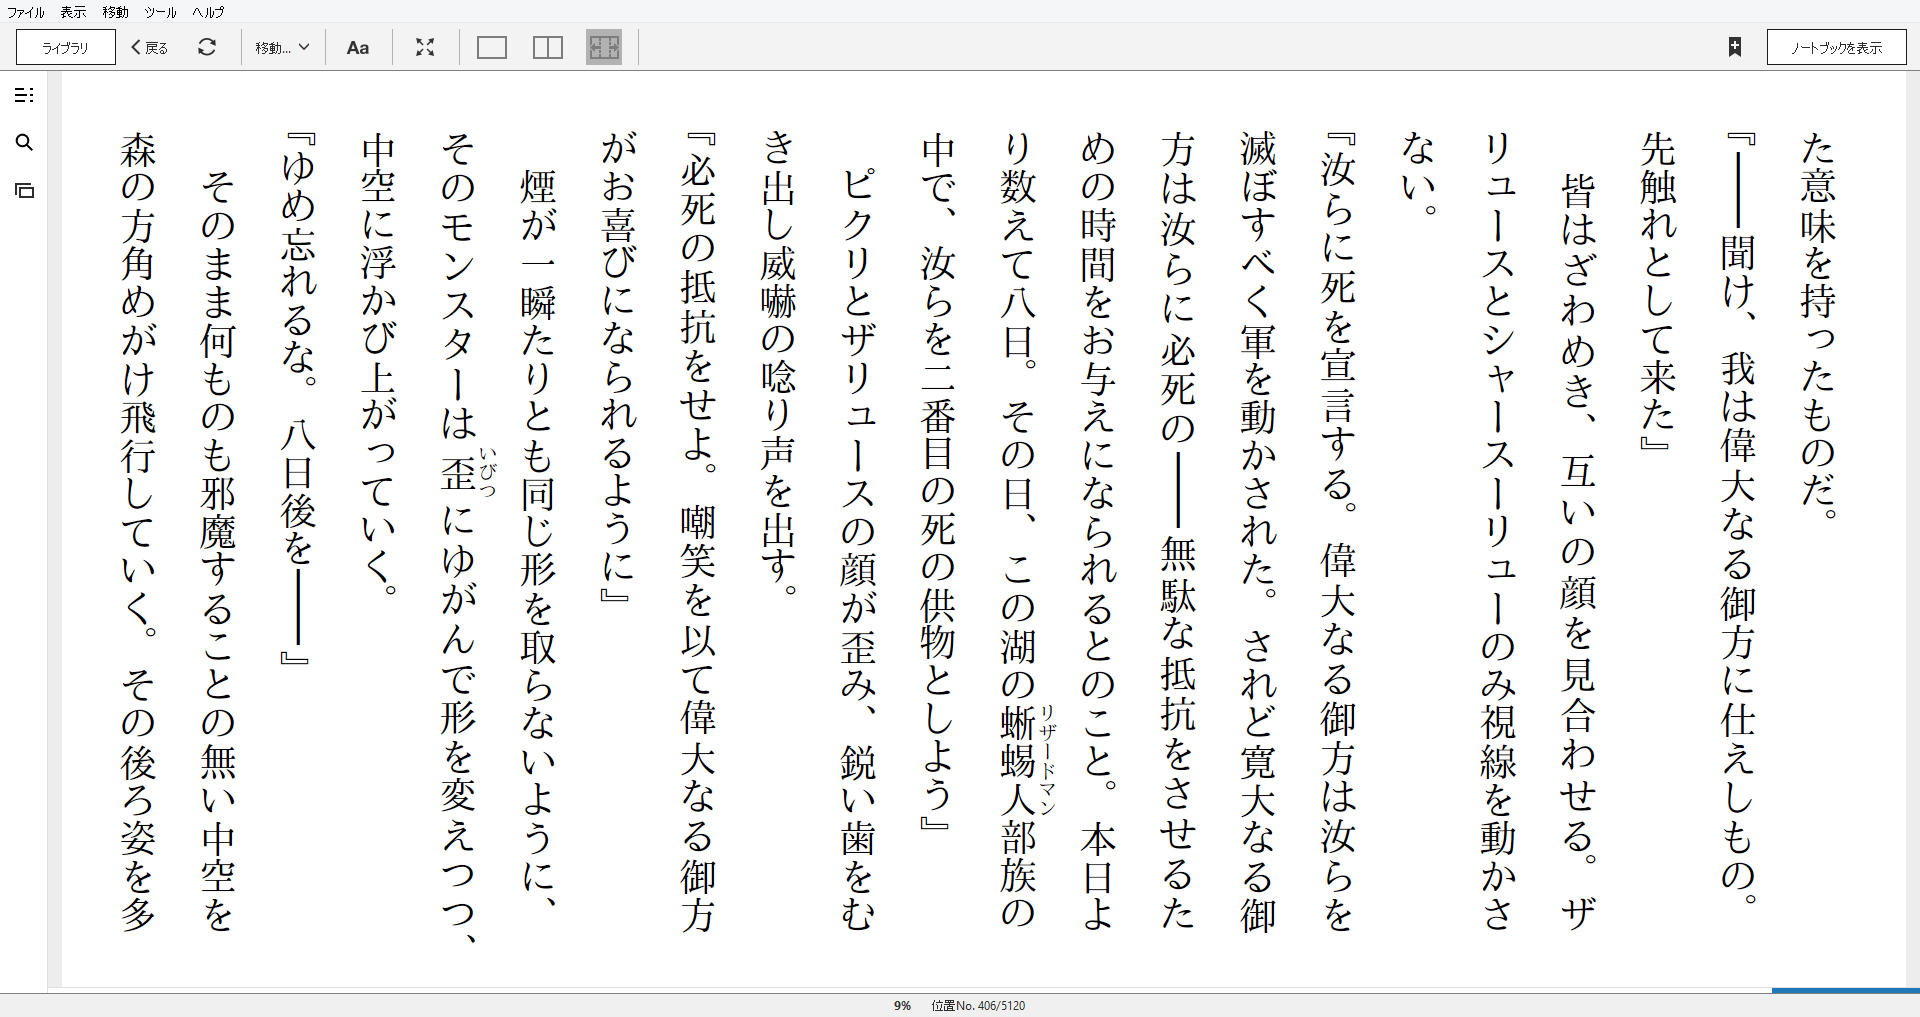Add a bookmark to this page
Screen dimensions: 1920x1017
[x=1735, y=47]
